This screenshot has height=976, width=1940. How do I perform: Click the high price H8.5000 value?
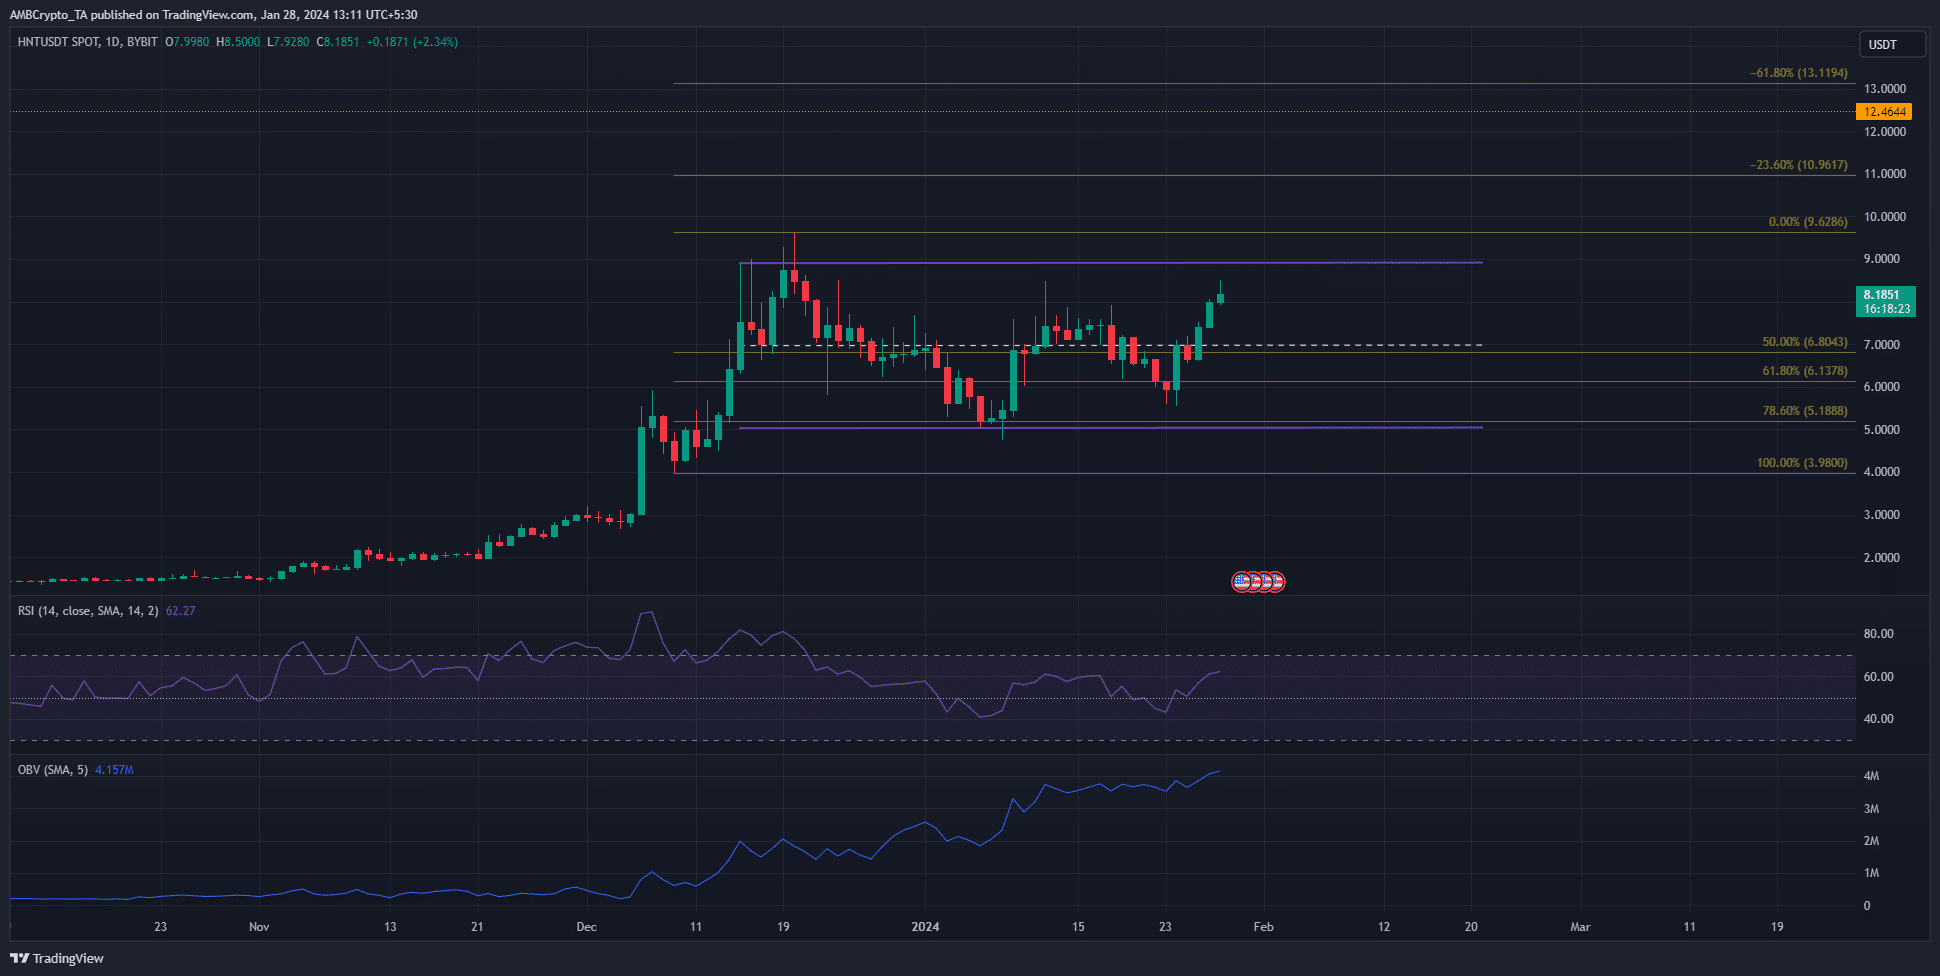(x=238, y=42)
